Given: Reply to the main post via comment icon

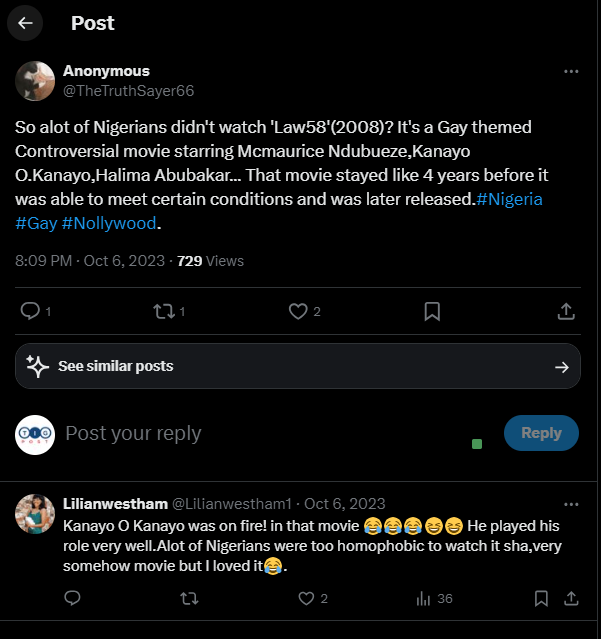Looking at the screenshot, I should tap(30, 311).
